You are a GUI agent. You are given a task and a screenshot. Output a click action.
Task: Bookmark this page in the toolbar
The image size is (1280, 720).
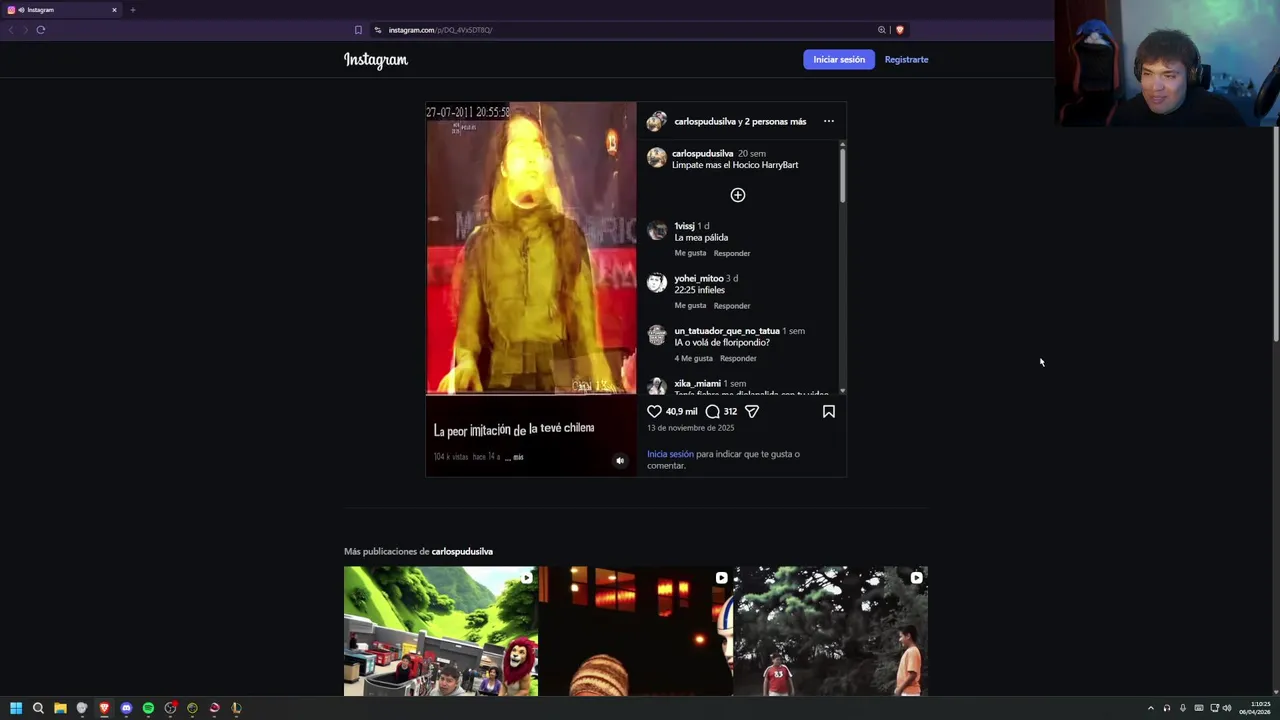pos(358,30)
